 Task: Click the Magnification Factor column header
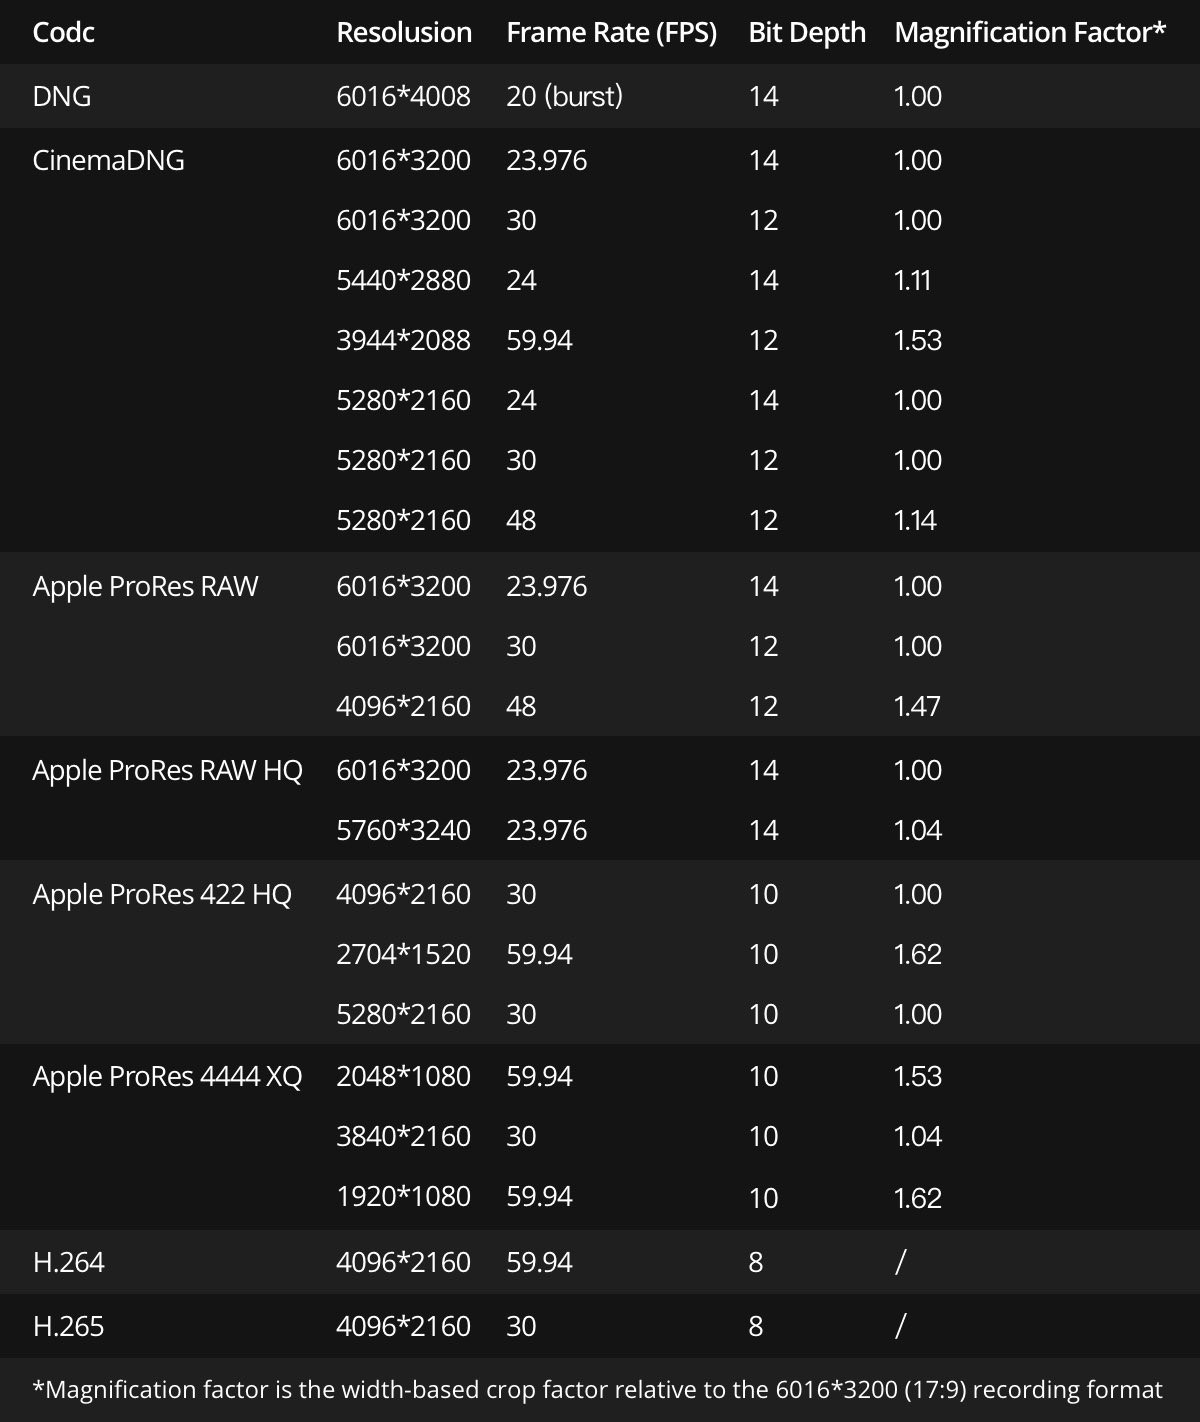click(1029, 33)
